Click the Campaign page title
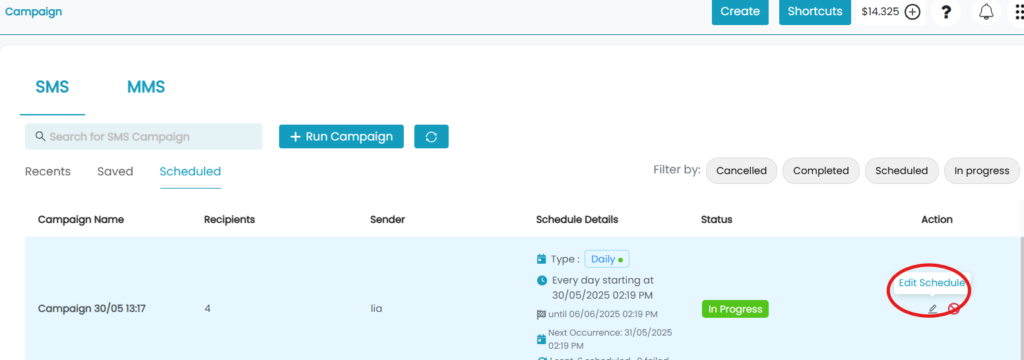The image size is (1024, 360). [33, 12]
